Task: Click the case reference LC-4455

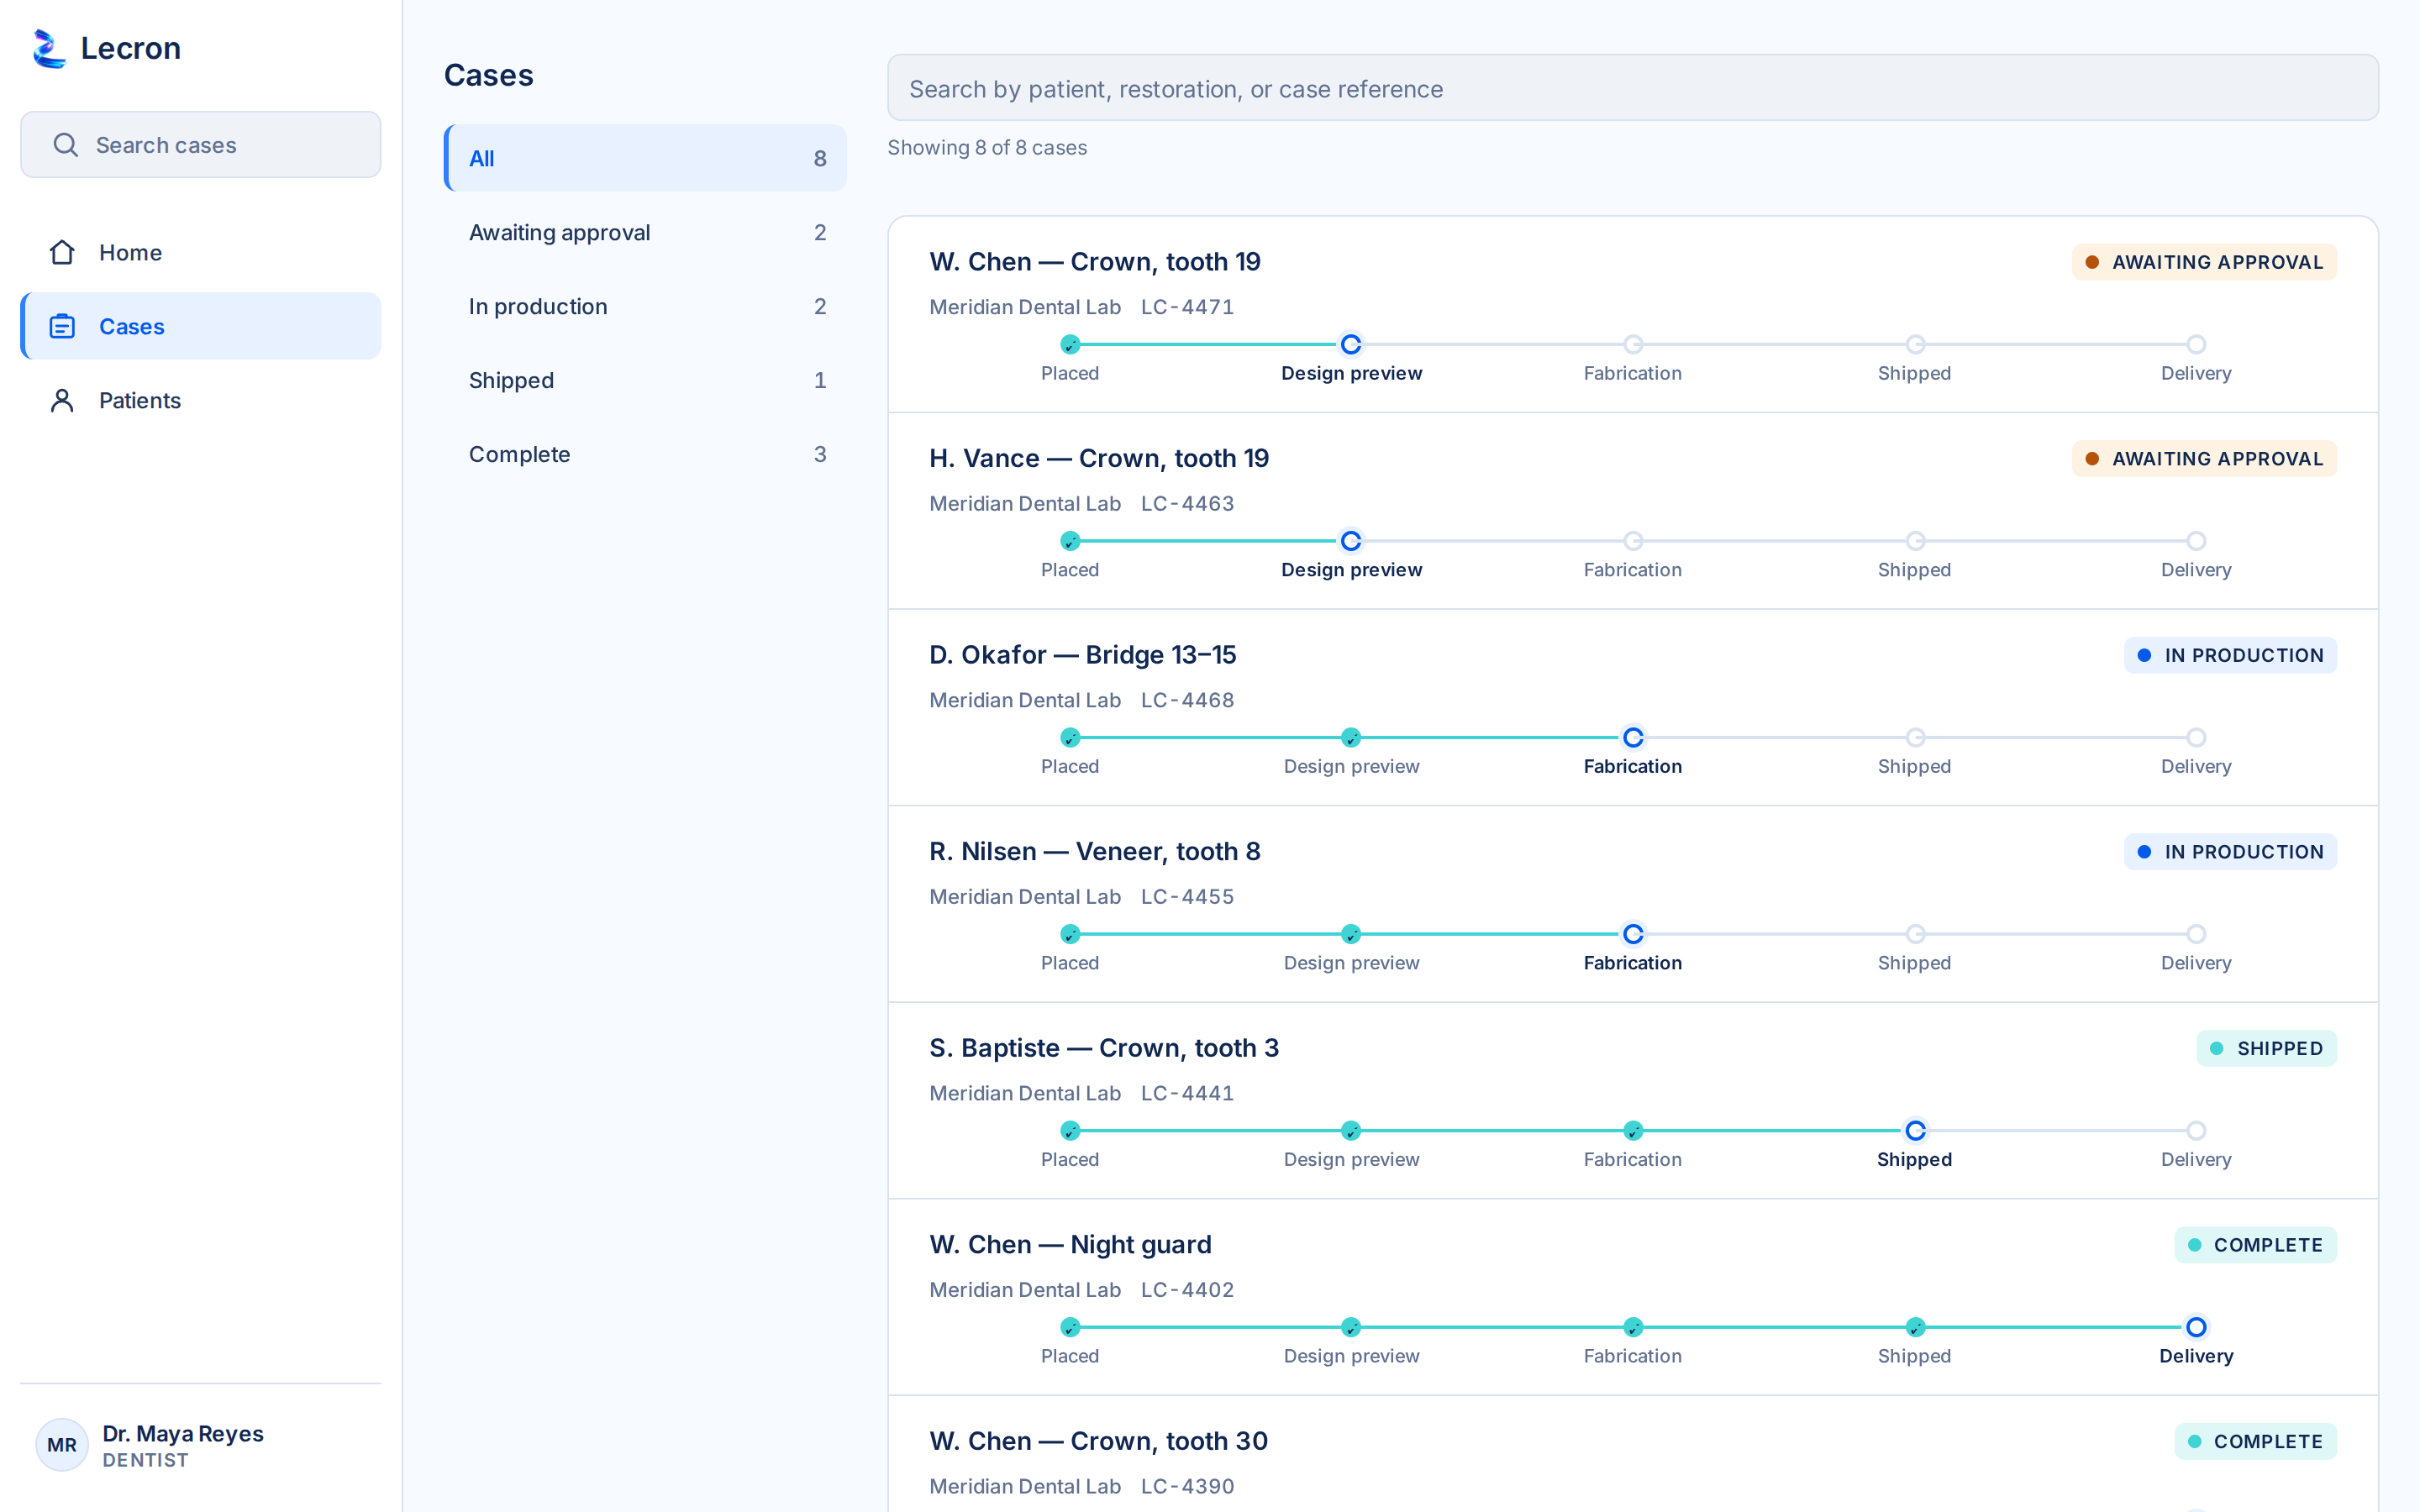Action: (x=1187, y=897)
